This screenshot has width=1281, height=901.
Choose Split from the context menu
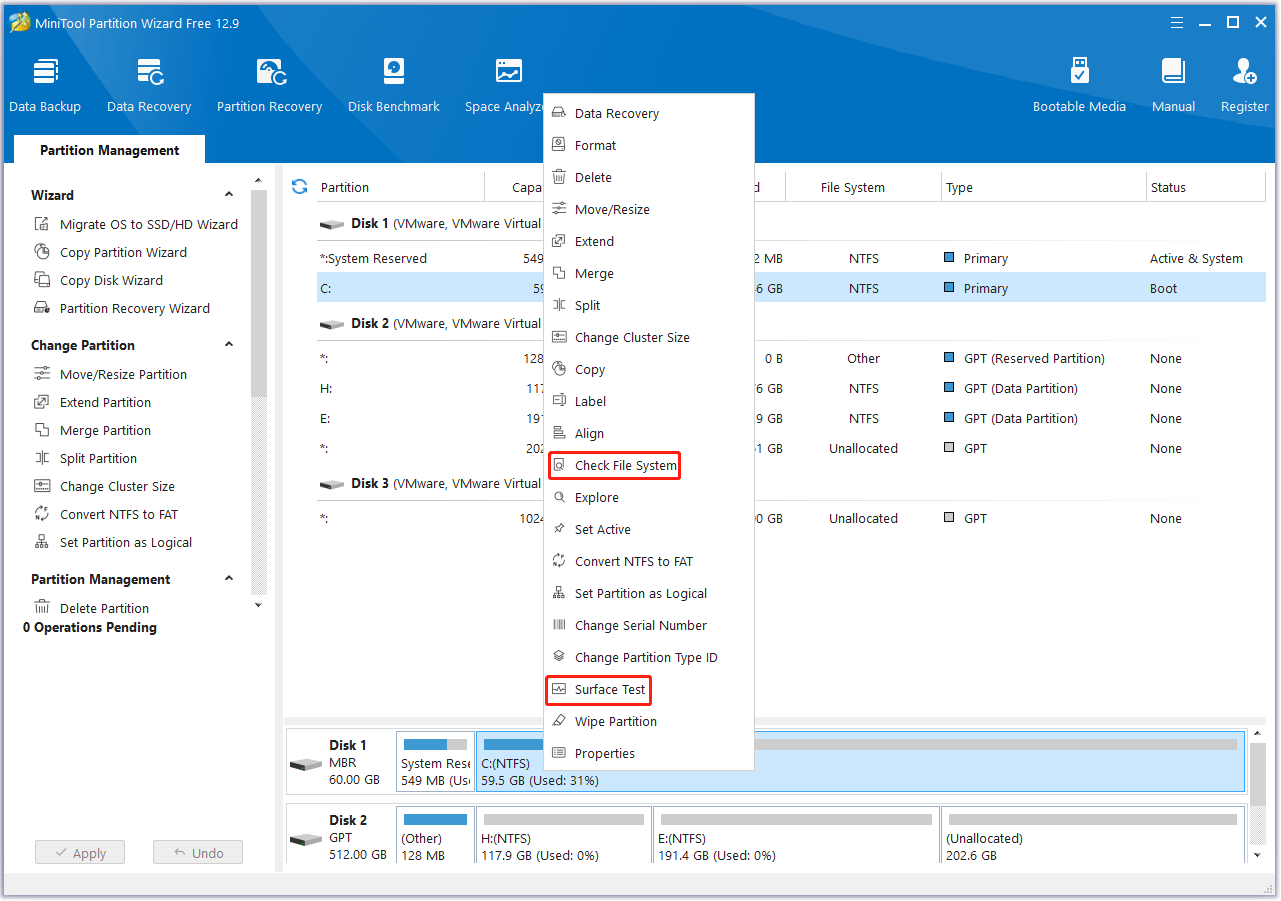coord(648,306)
